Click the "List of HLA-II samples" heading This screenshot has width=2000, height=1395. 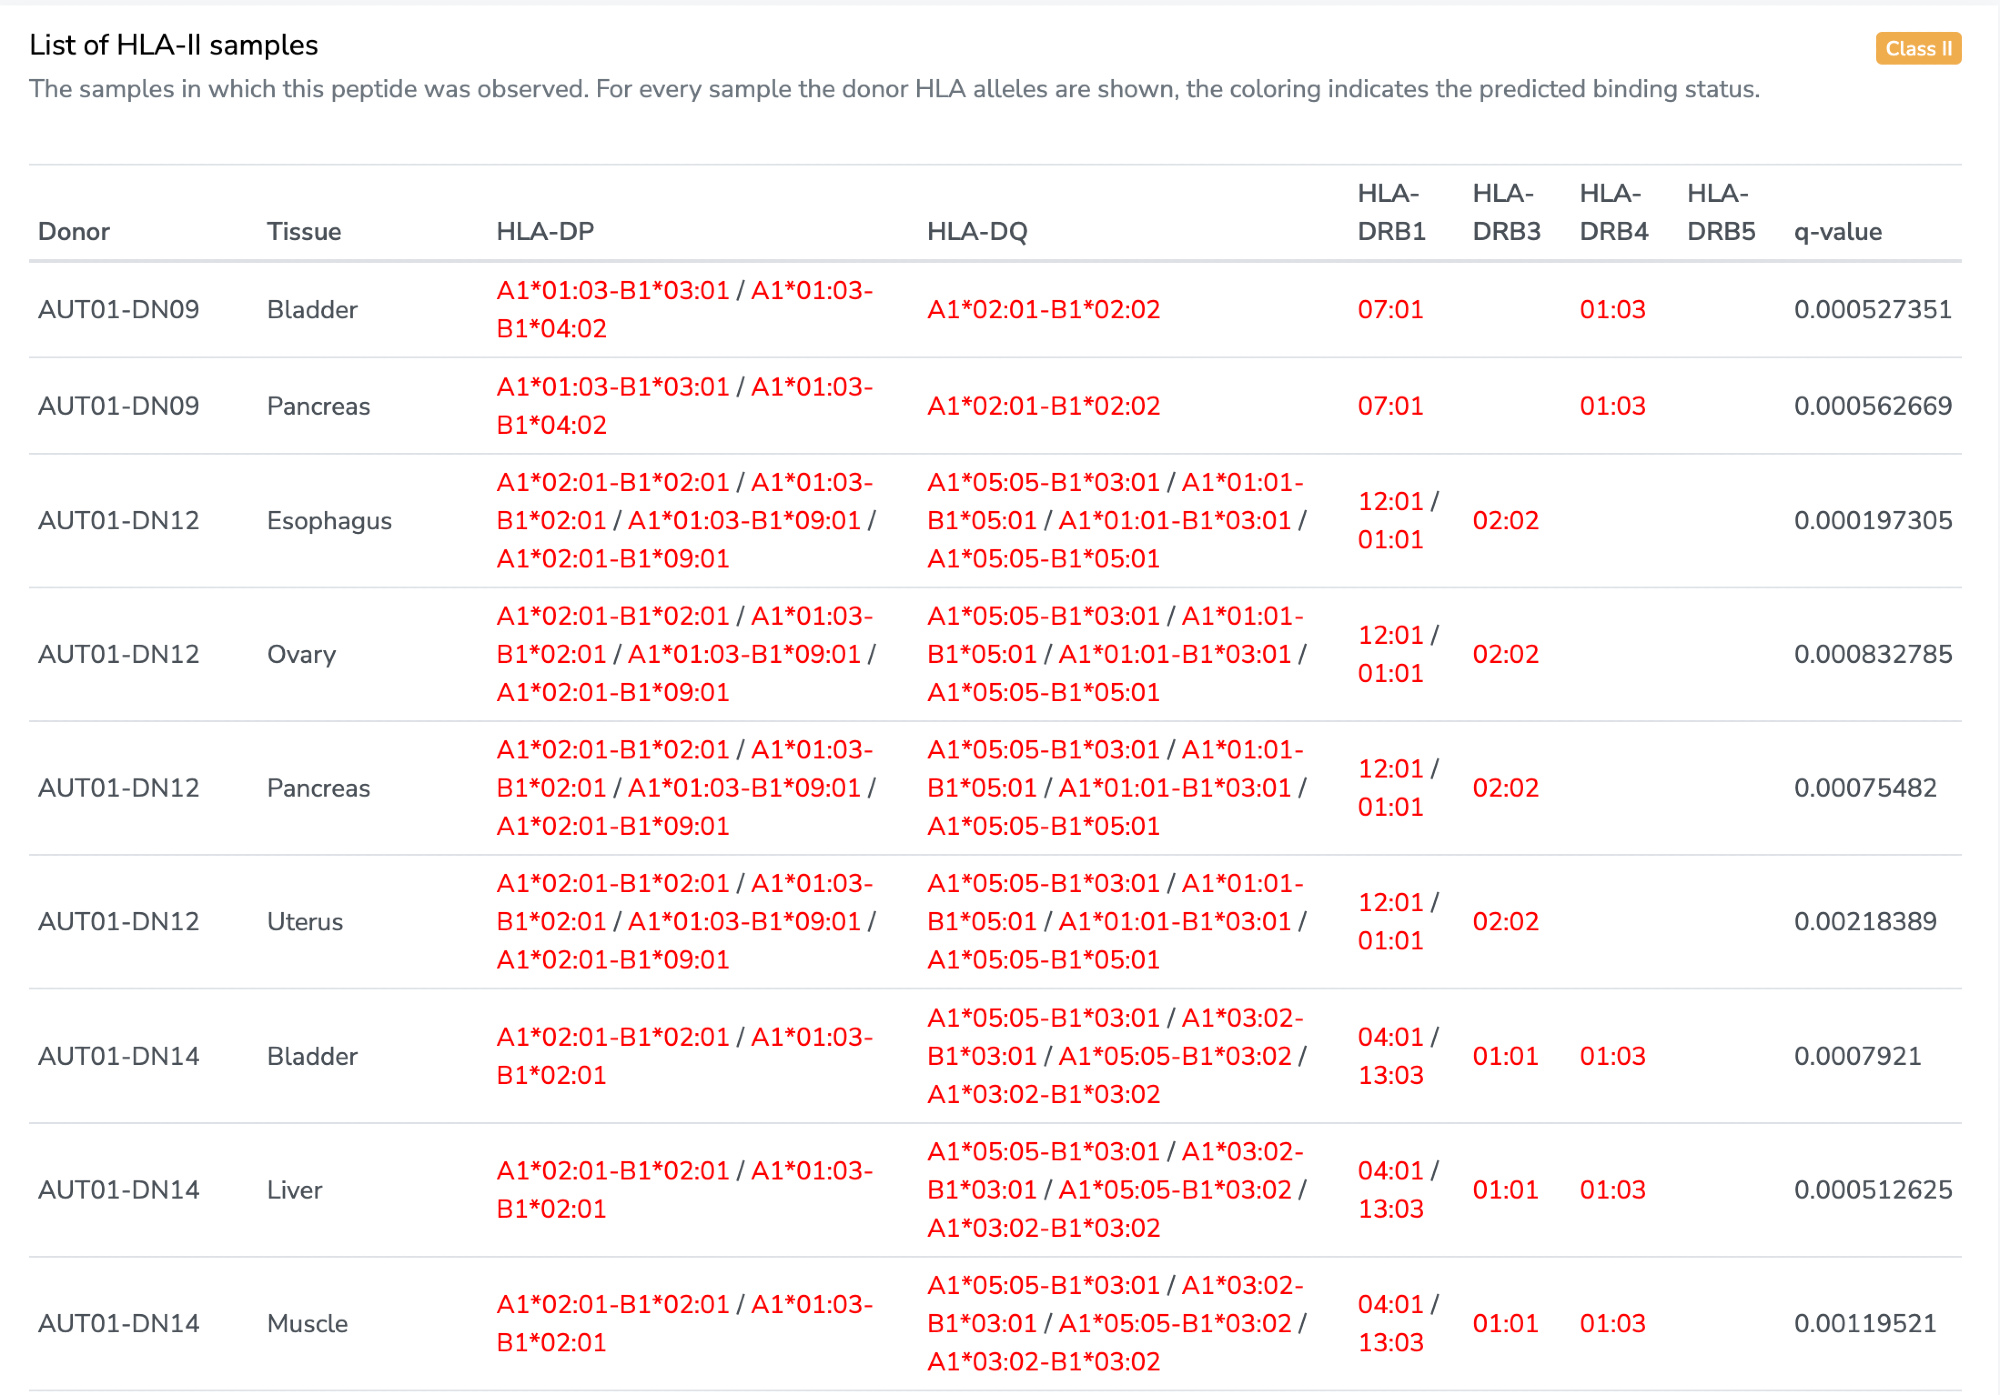coord(174,45)
